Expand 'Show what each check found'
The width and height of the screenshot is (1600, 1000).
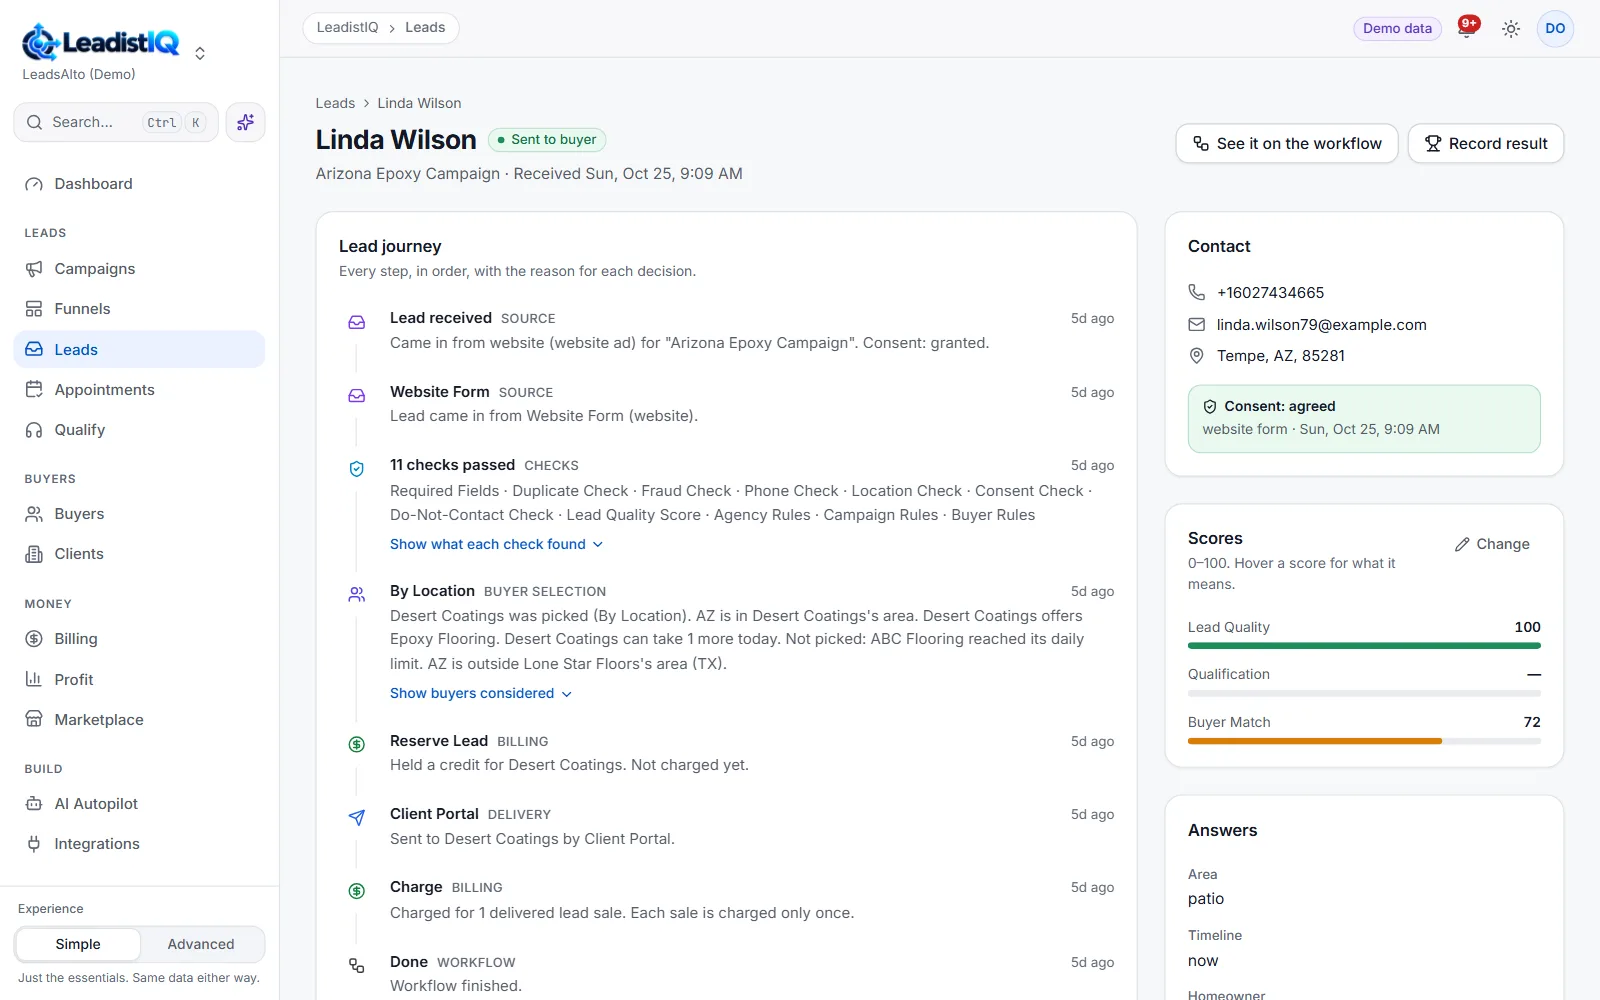pos(497,544)
